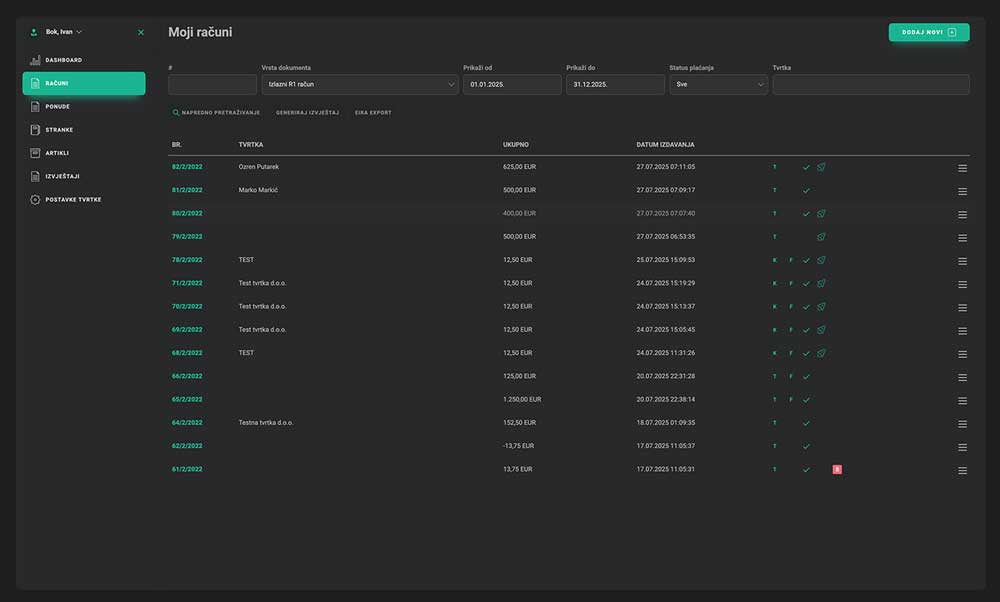Click rocket icon on invoice 79/2/2022
Viewport: 1000px width, 602px height.
821,237
